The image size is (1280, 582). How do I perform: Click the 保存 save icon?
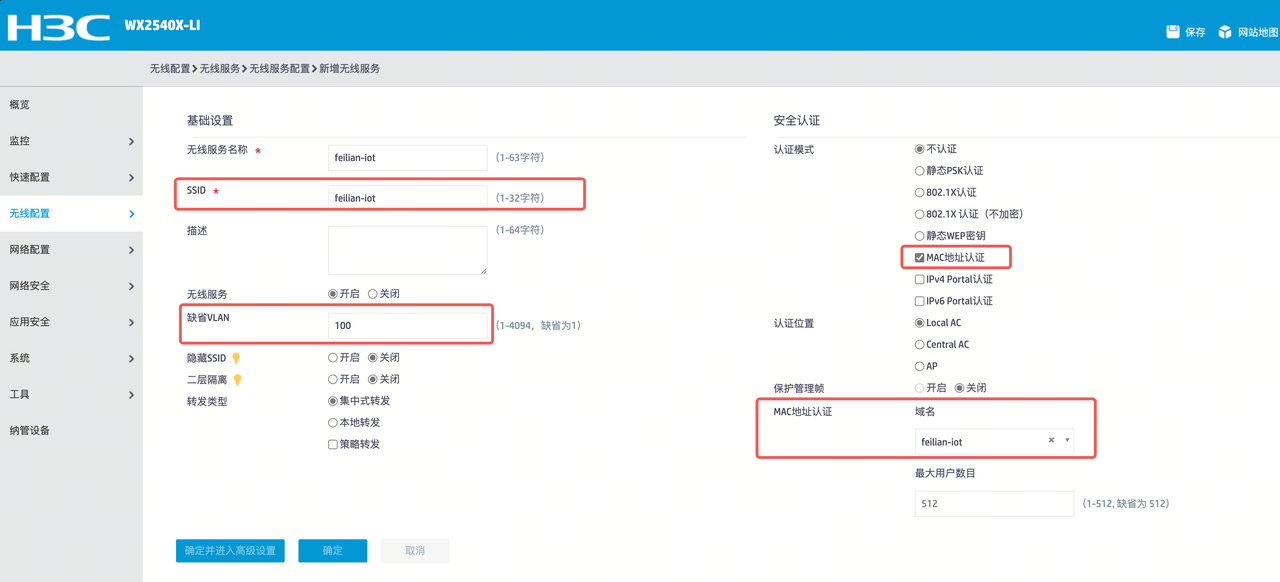coord(1173,32)
